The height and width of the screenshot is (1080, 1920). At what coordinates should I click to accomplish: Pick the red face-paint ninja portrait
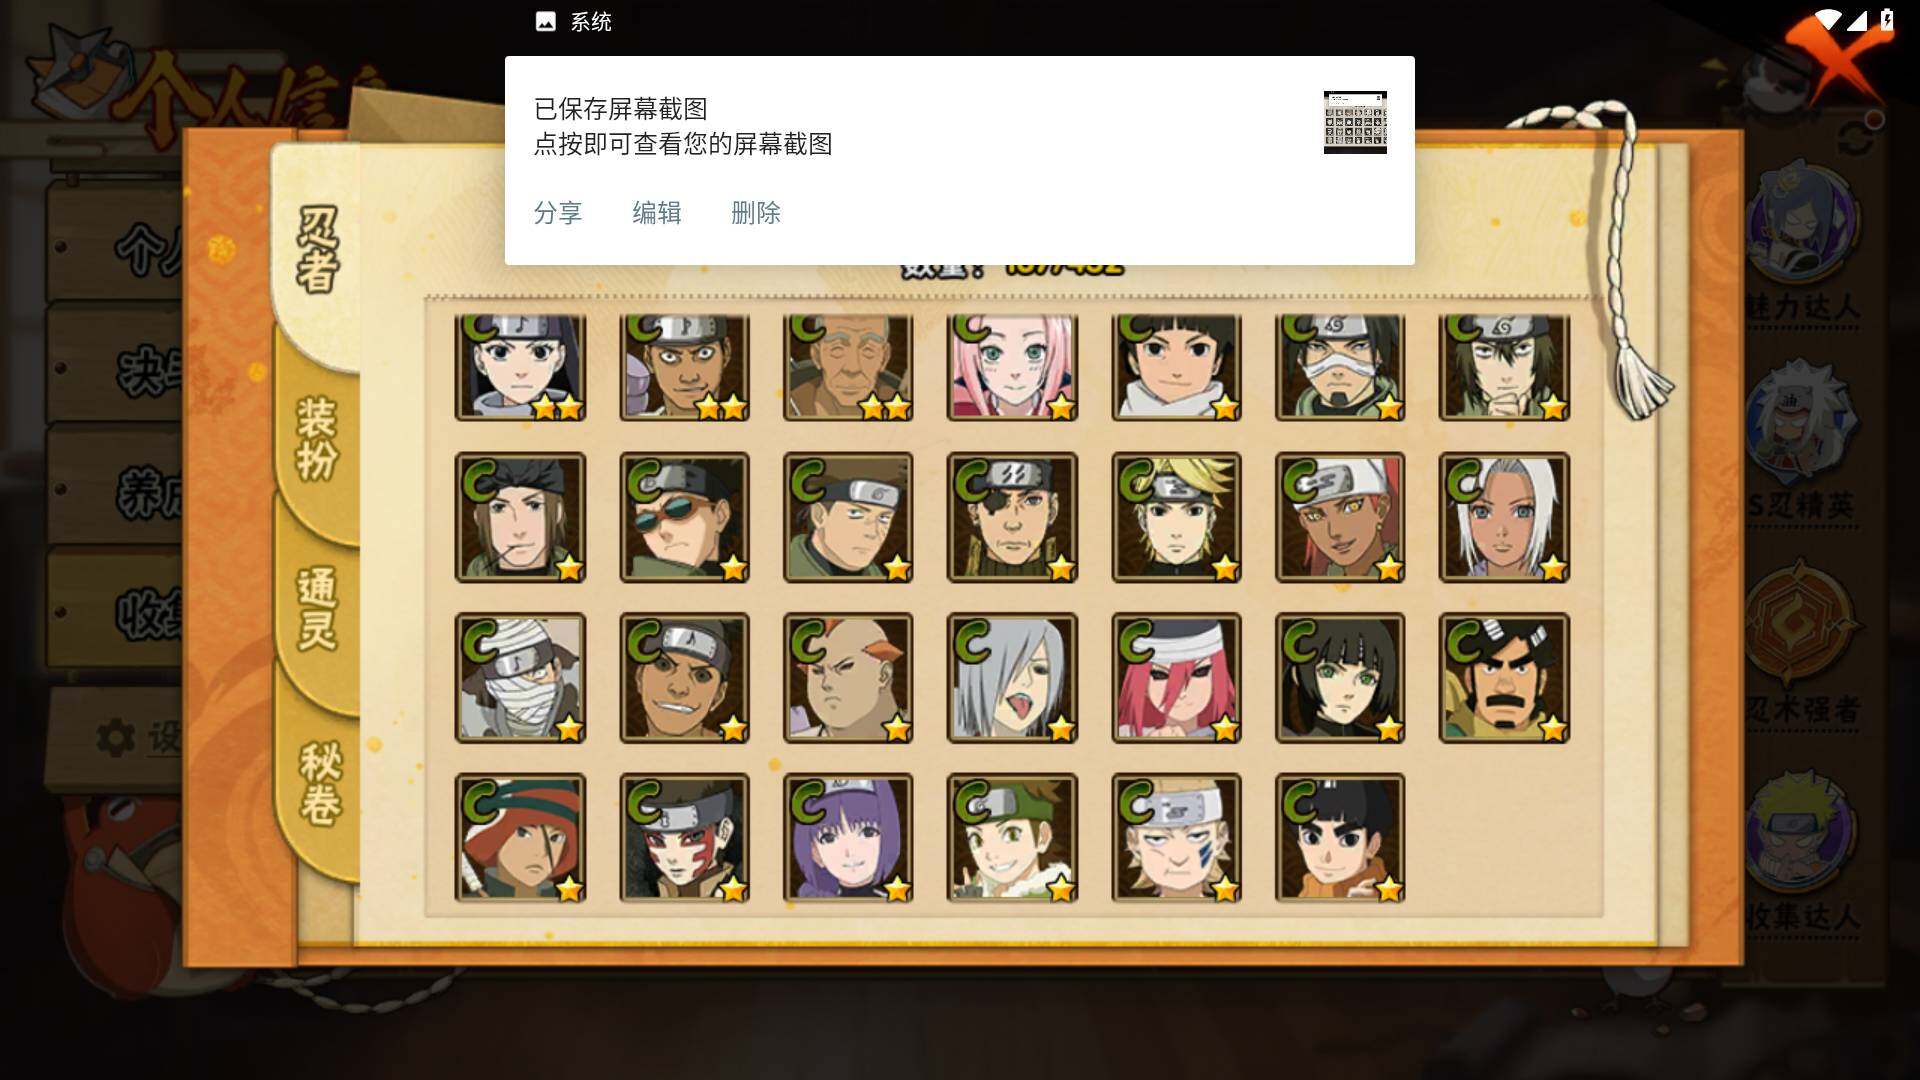tap(684, 838)
